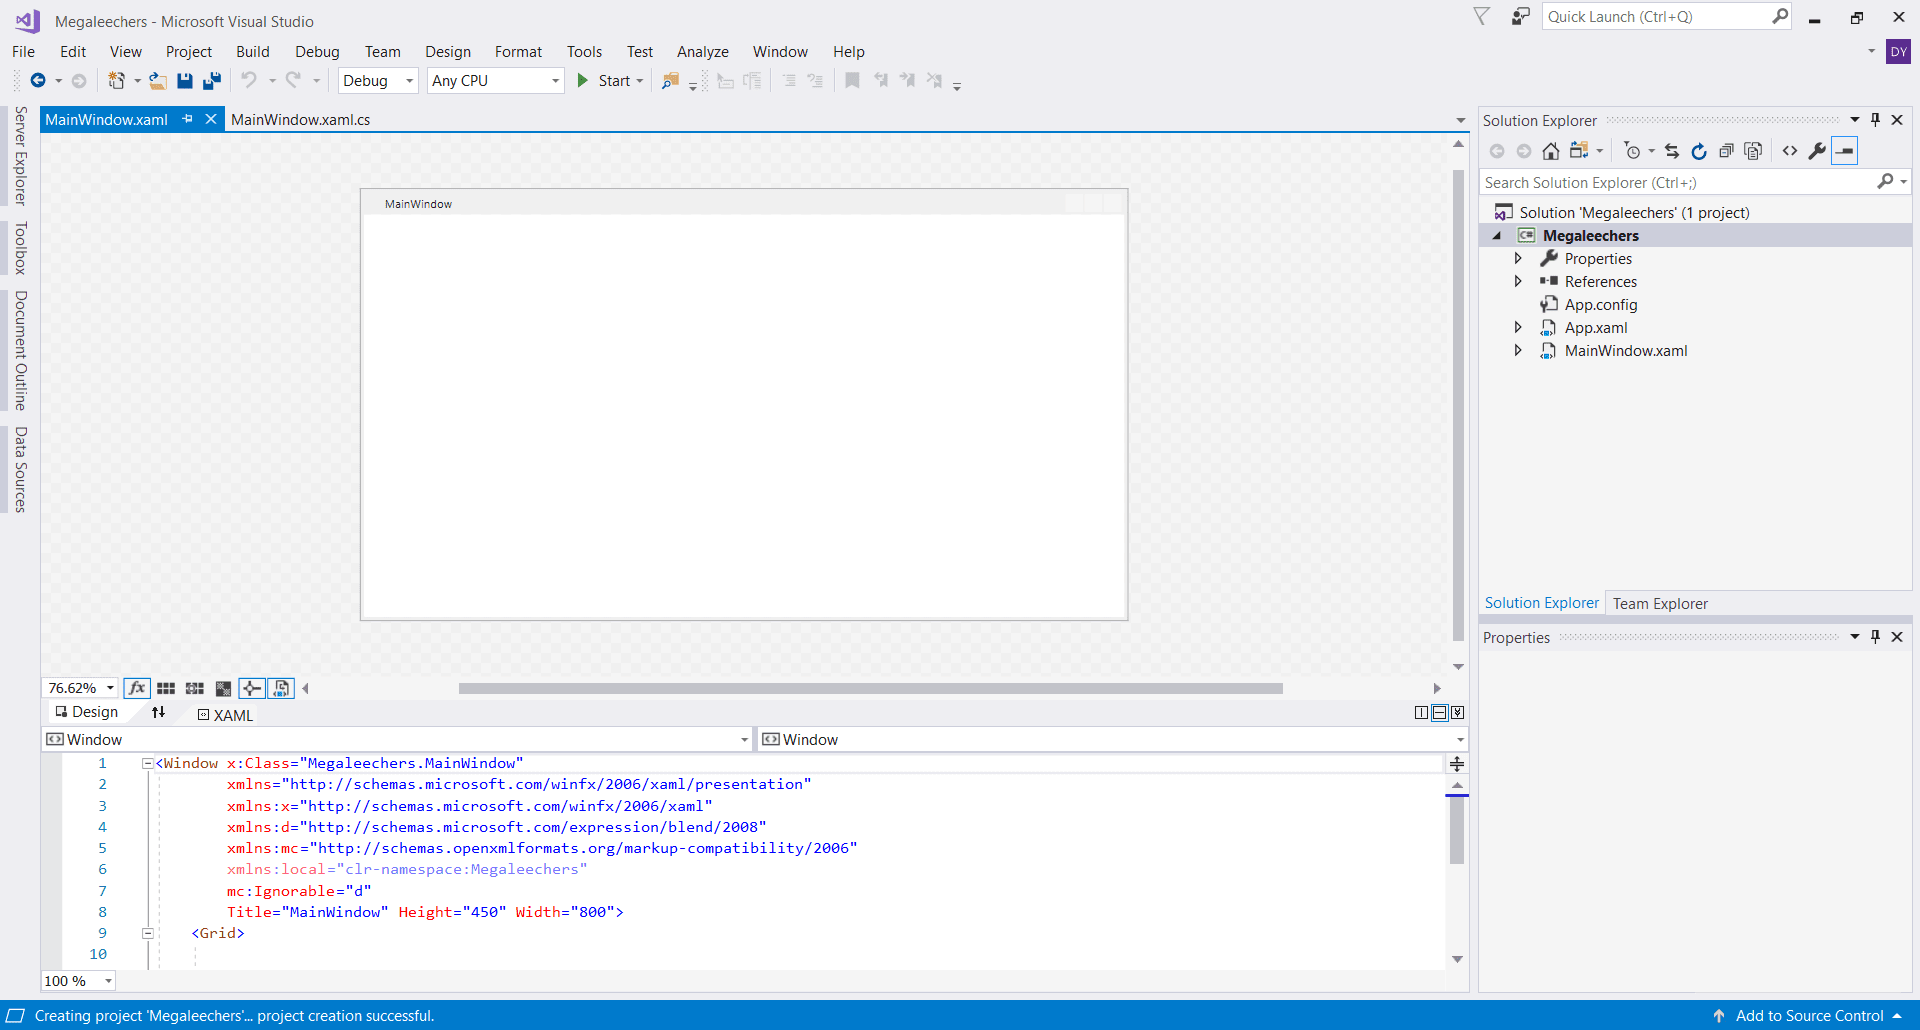1920x1030 pixels.
Task: Toggle snapping to snaplines in designer
Action: [x=252, y=688]
